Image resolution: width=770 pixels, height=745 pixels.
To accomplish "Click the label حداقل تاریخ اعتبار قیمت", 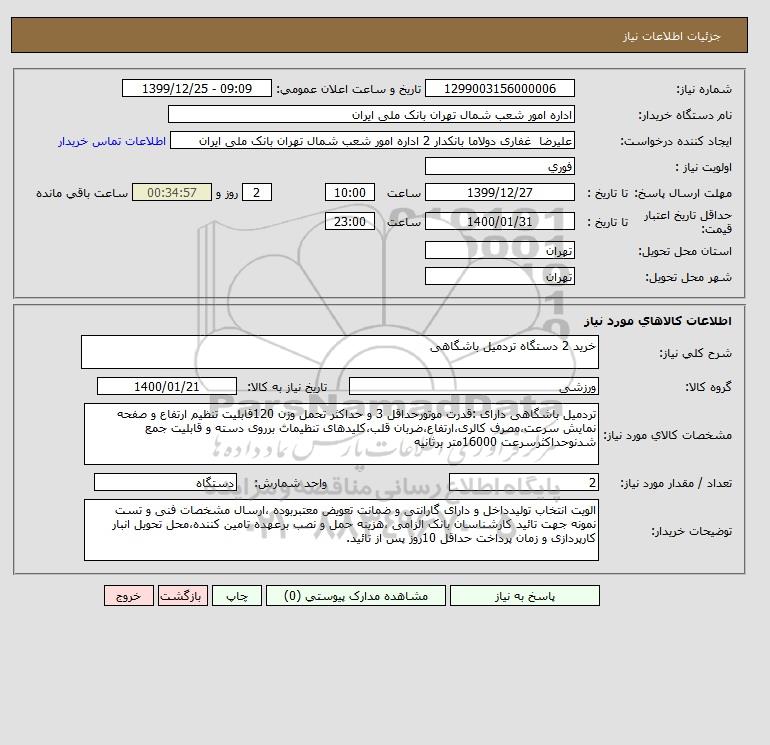I will pos(688,222).
